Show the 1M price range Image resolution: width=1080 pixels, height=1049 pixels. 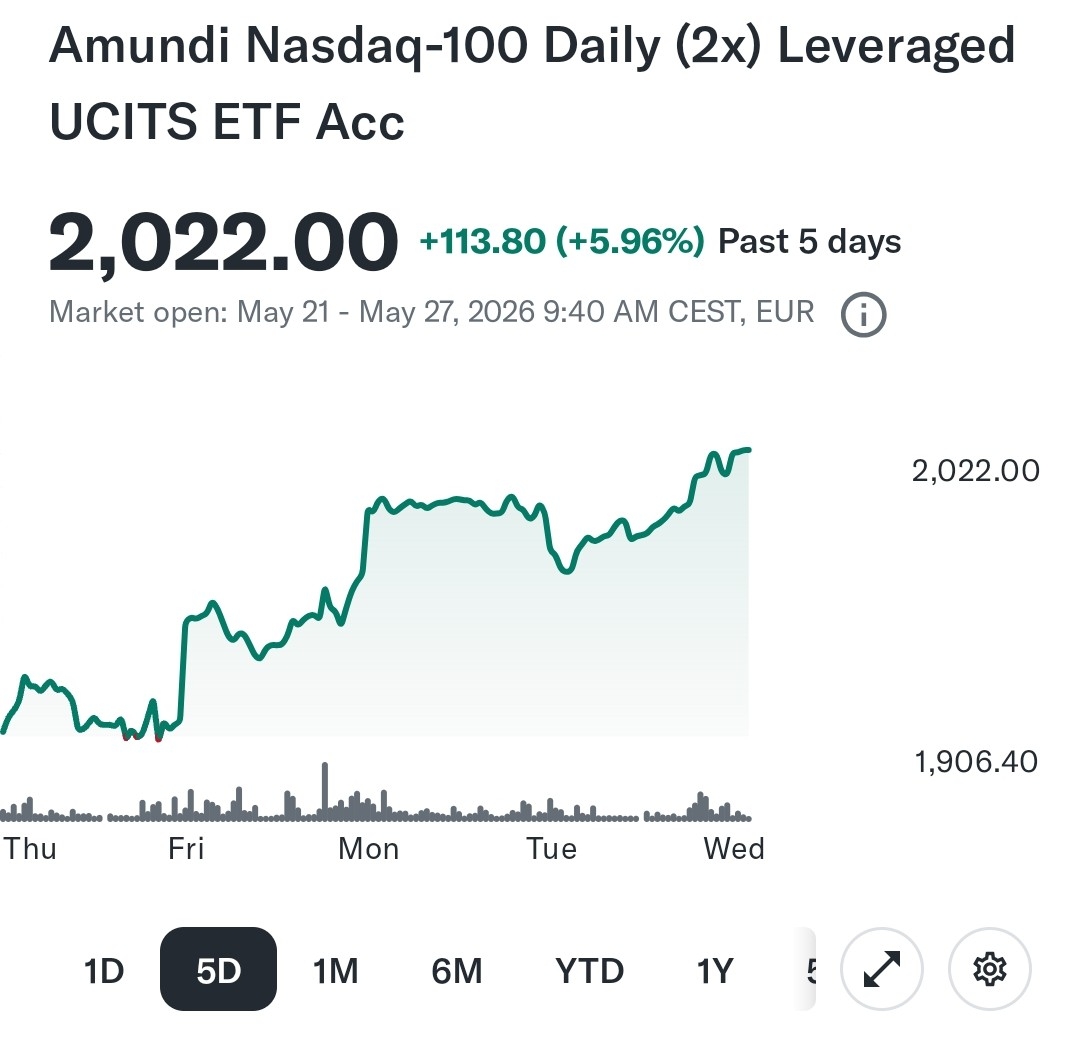tap(335, 970)
